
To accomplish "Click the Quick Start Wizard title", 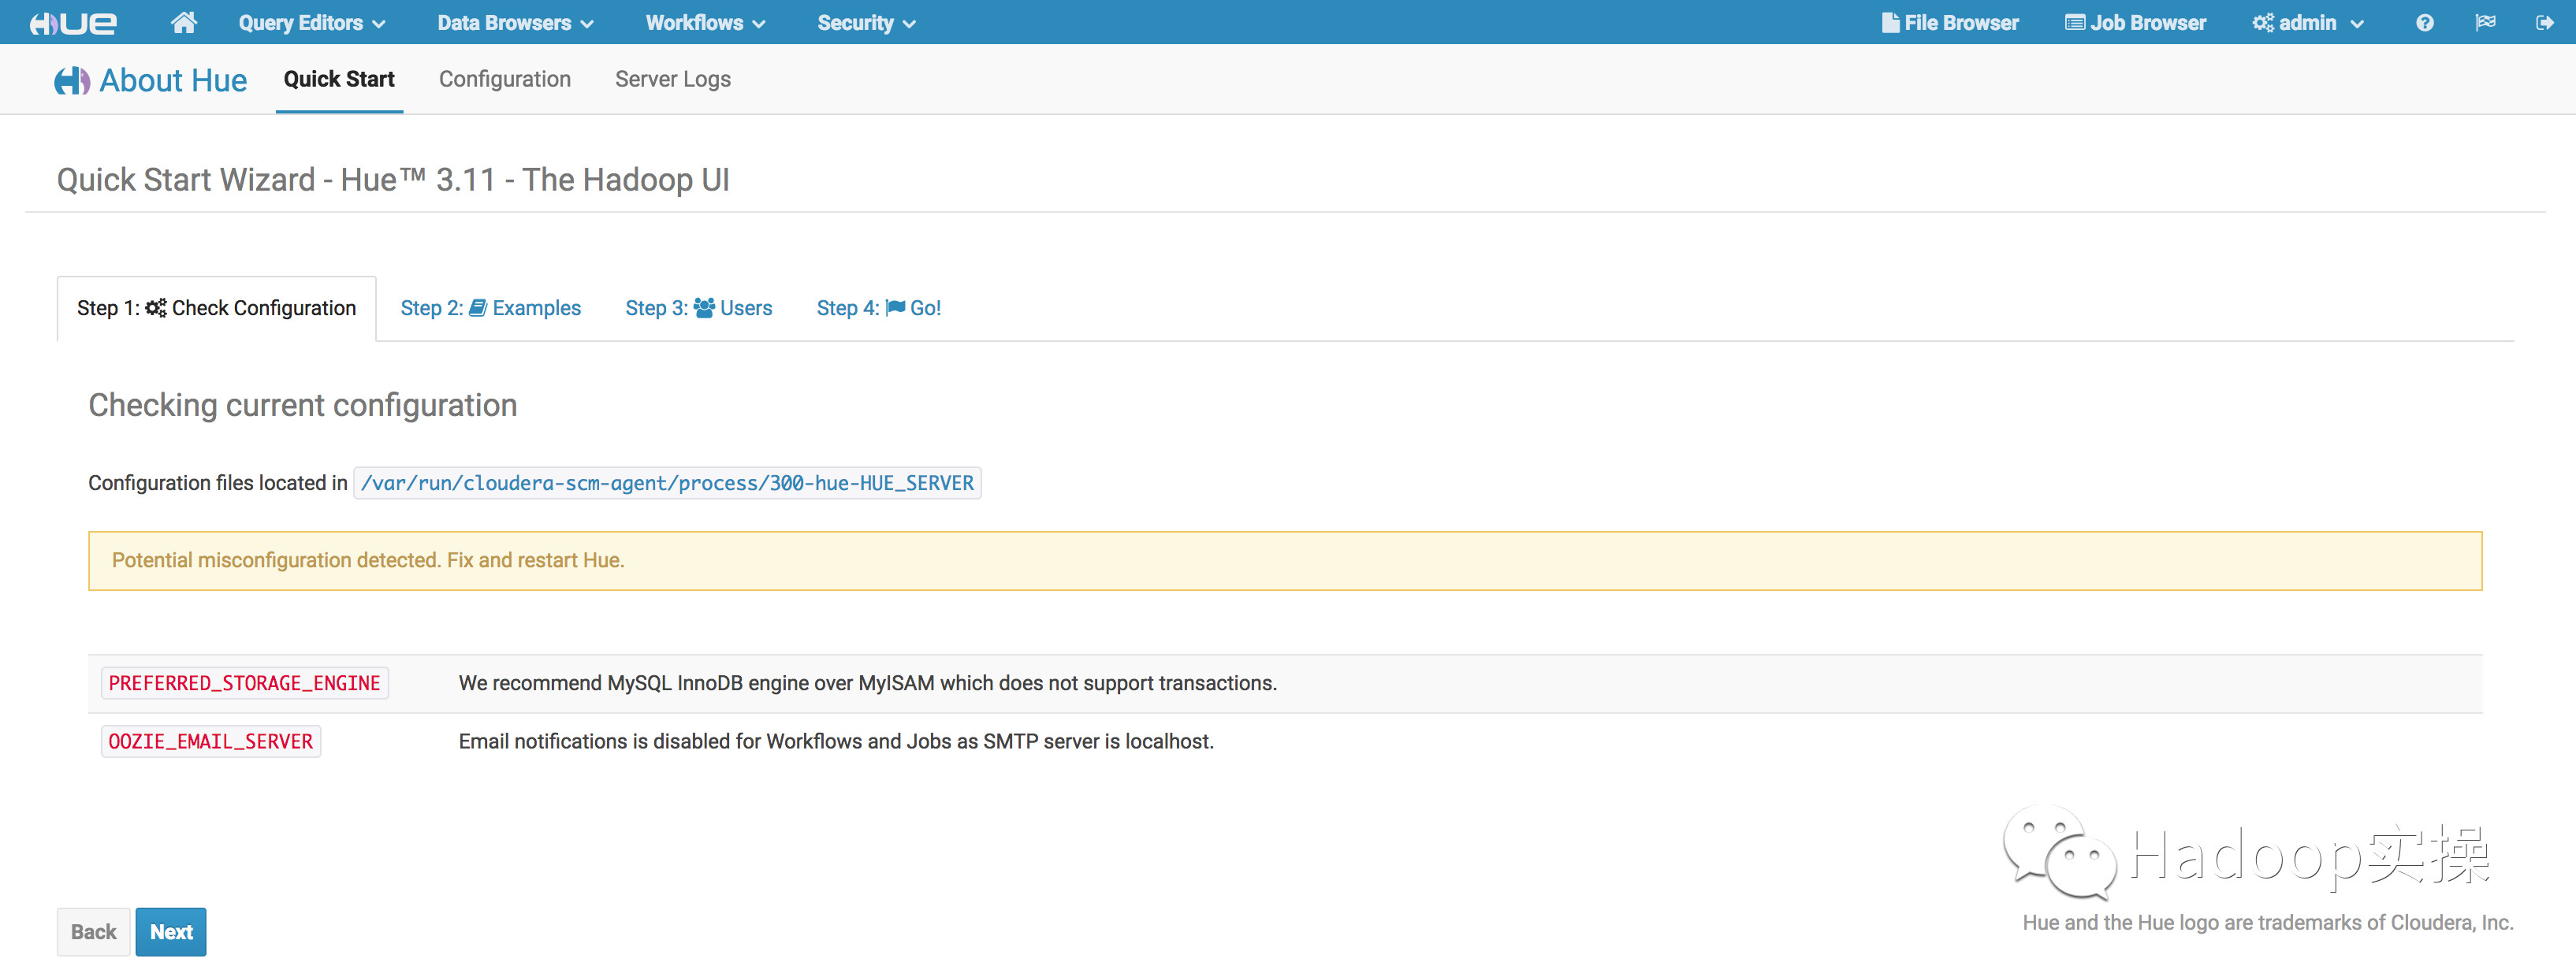I will (393, 180).
